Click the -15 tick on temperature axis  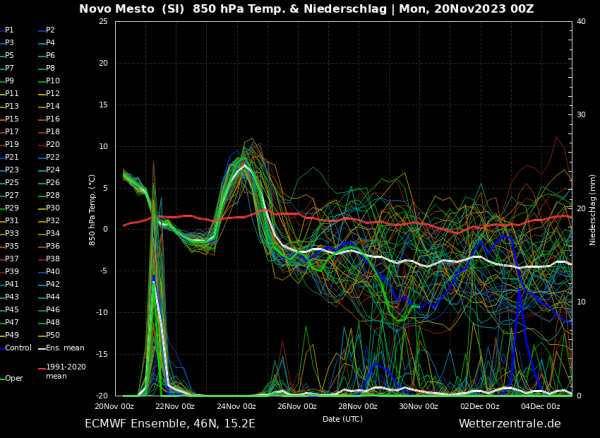tap(102, 354)
